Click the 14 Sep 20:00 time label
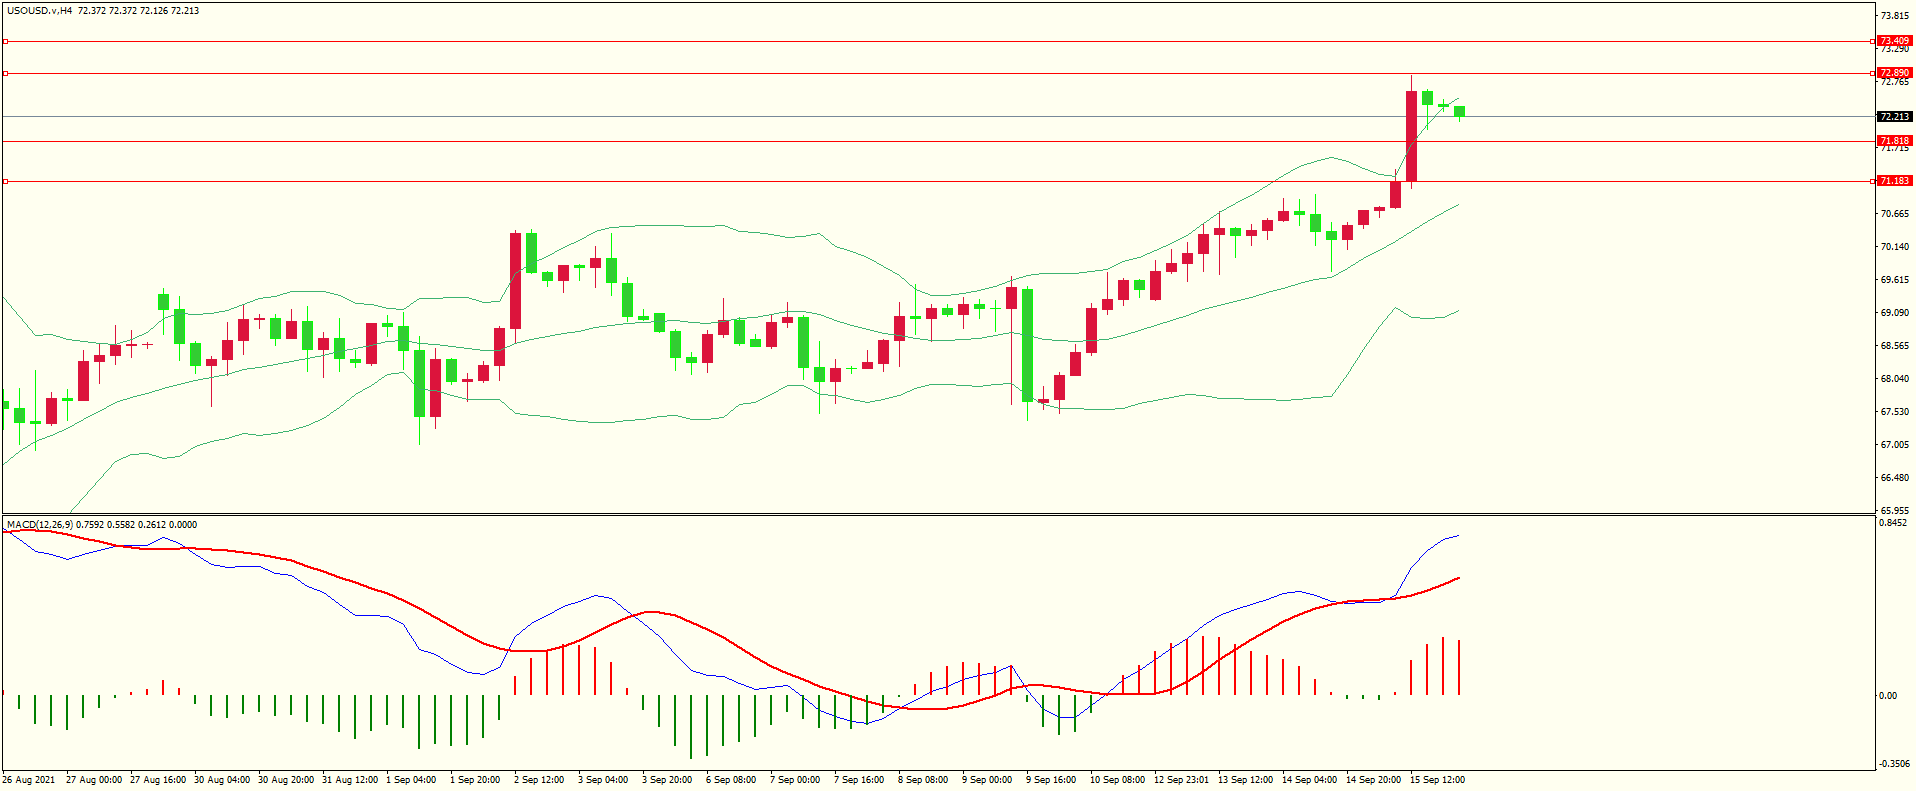1916x791 pixels. pyautogui.click(x=1374, y=780)
